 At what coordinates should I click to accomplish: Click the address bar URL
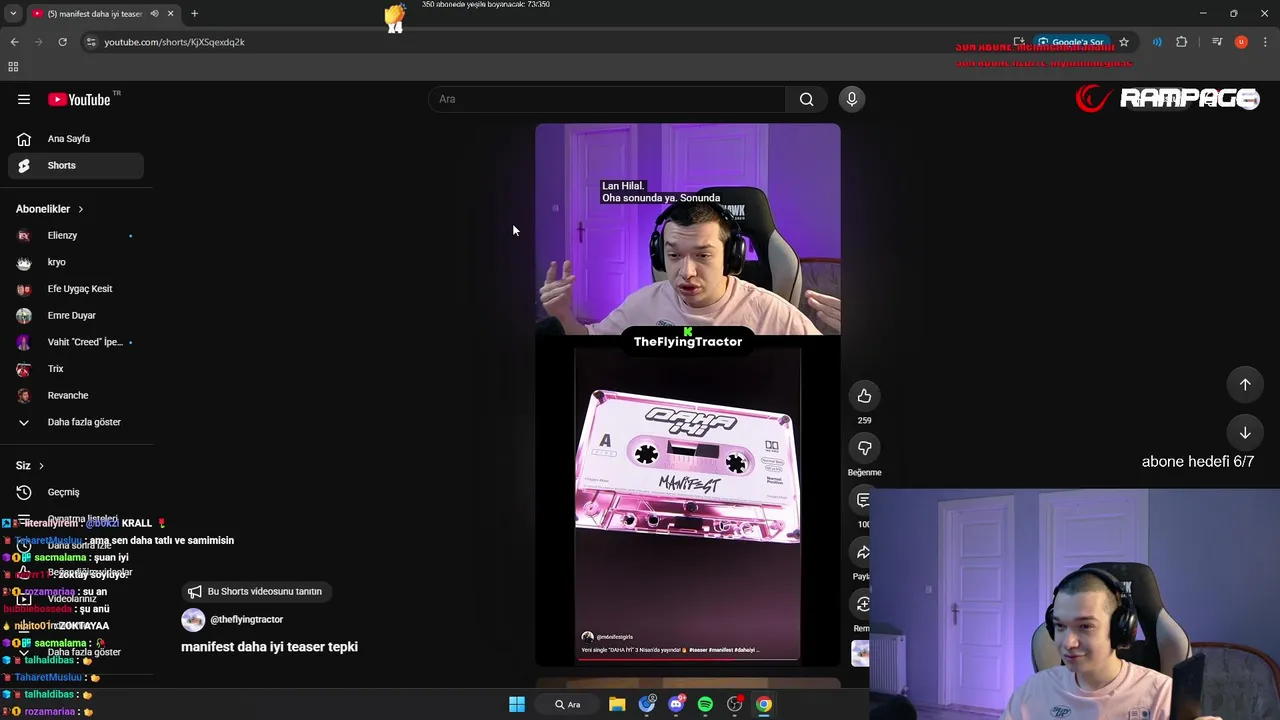click(174, 42)
